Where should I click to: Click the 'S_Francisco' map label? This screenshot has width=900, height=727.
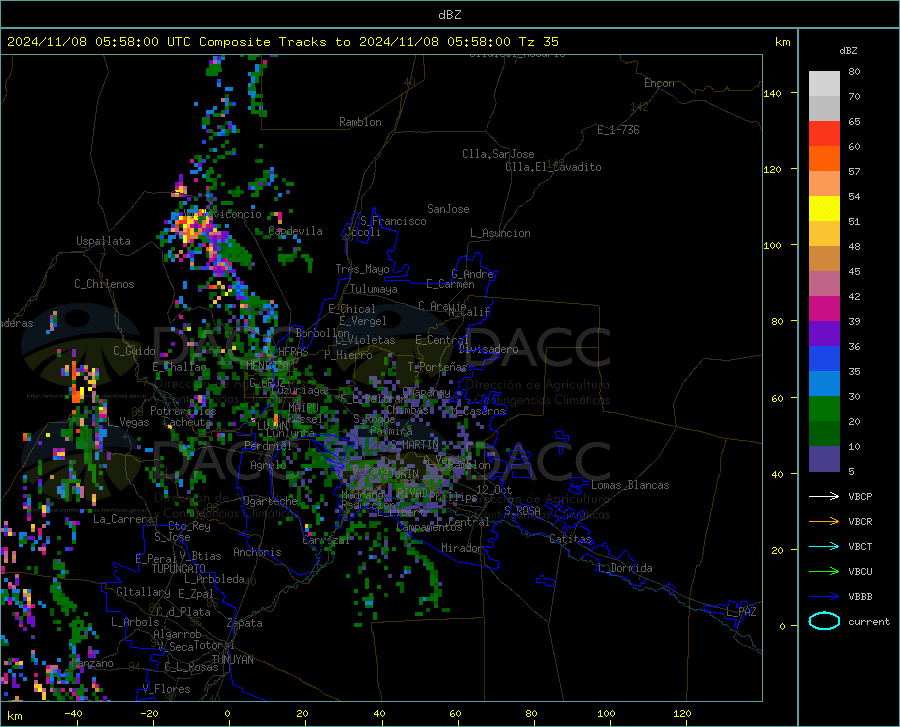tap(393, 221)
